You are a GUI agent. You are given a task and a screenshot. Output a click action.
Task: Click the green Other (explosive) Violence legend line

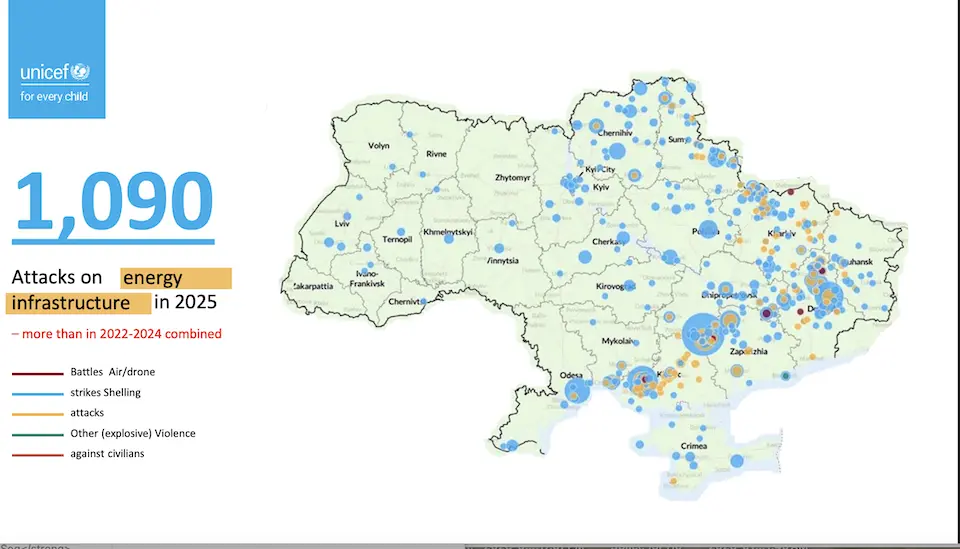(37, 435)
